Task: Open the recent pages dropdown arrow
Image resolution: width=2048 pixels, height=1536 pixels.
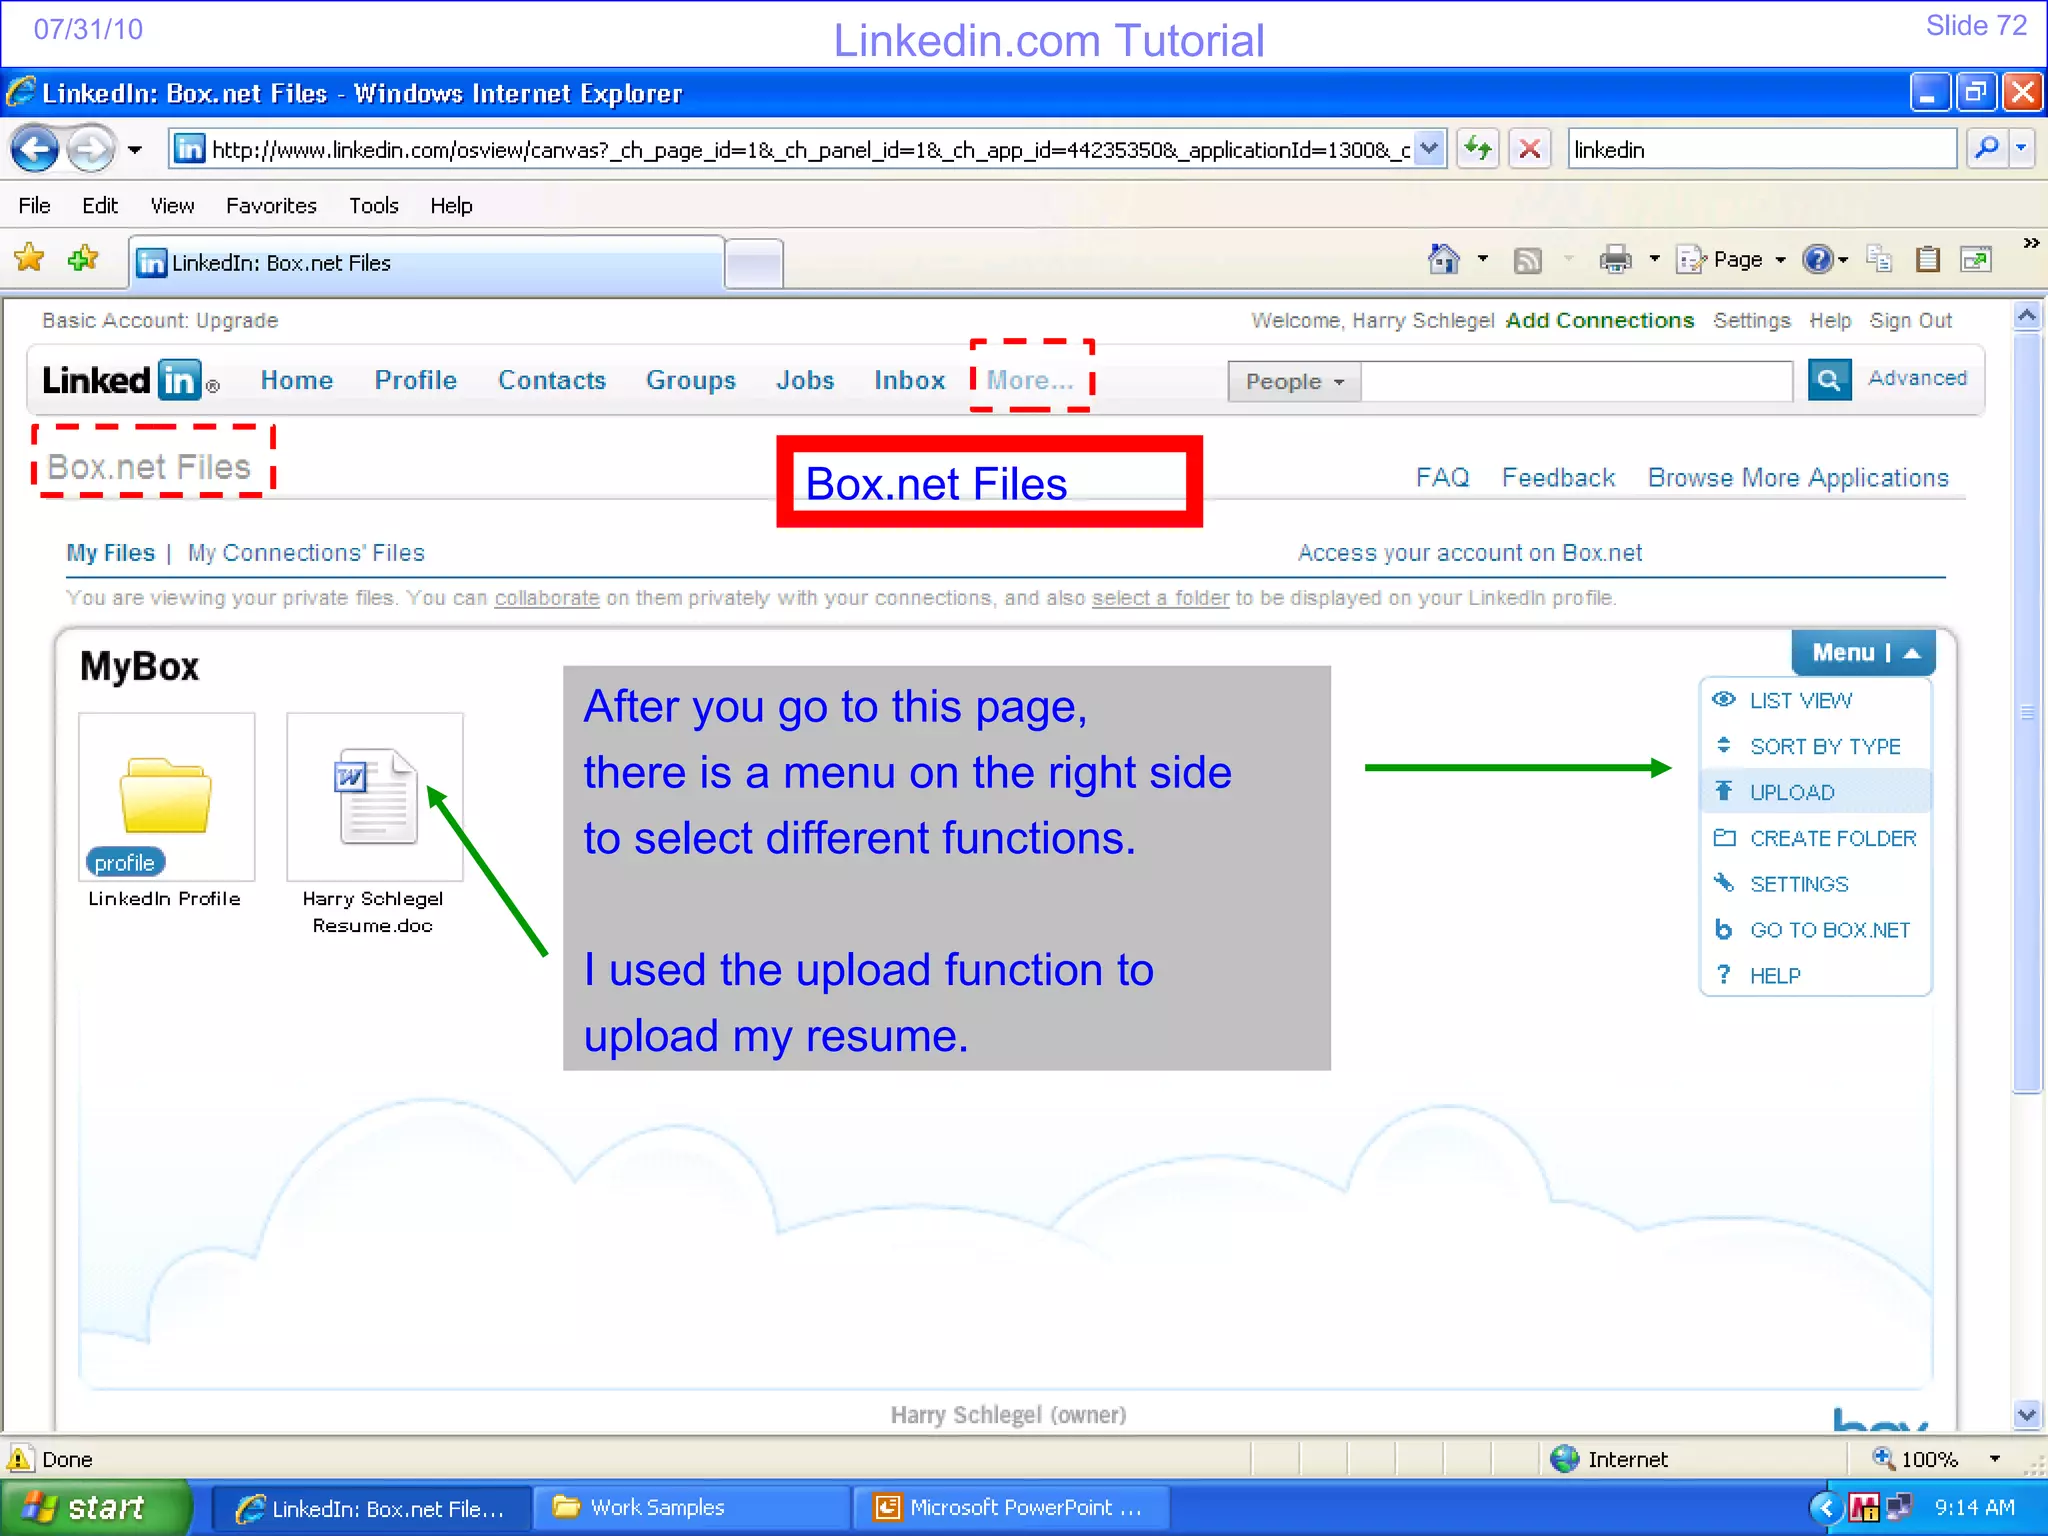Action: click(135, 150)
